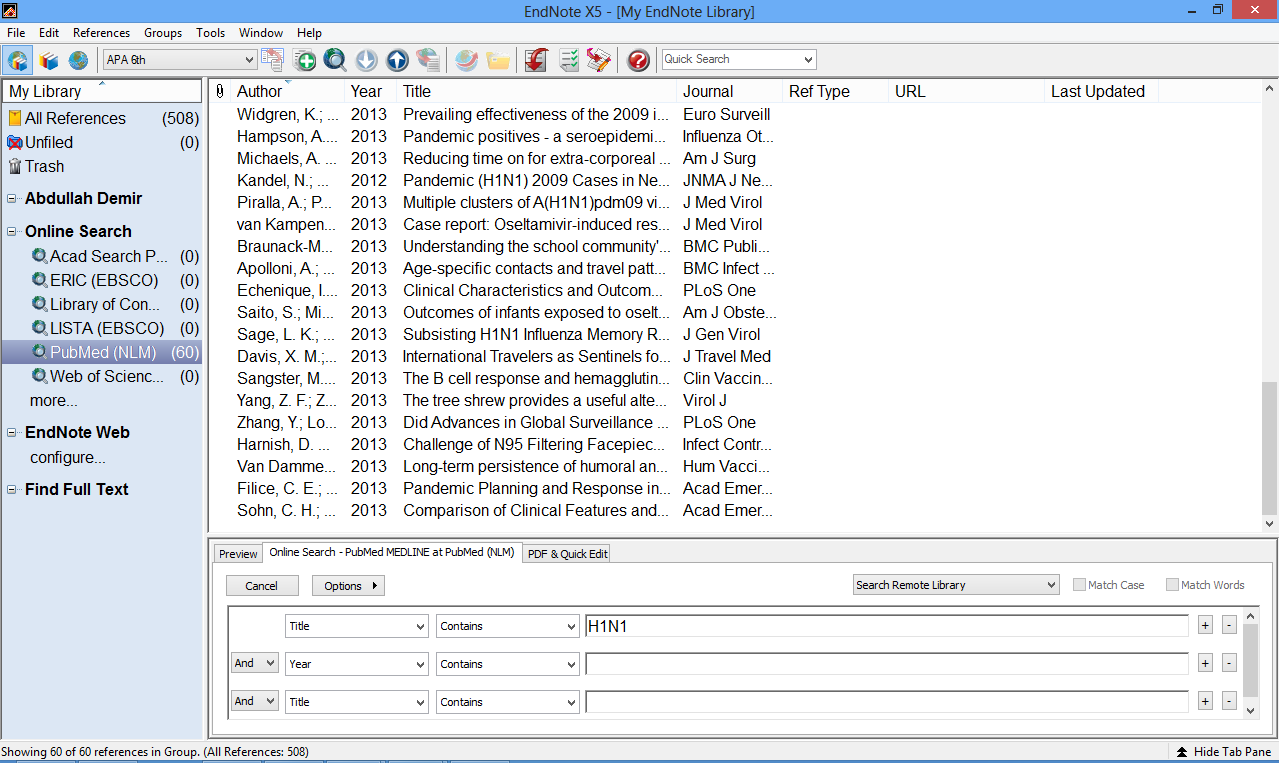
Task: Collapse the Online Search group set
Action: click(12, 231)
